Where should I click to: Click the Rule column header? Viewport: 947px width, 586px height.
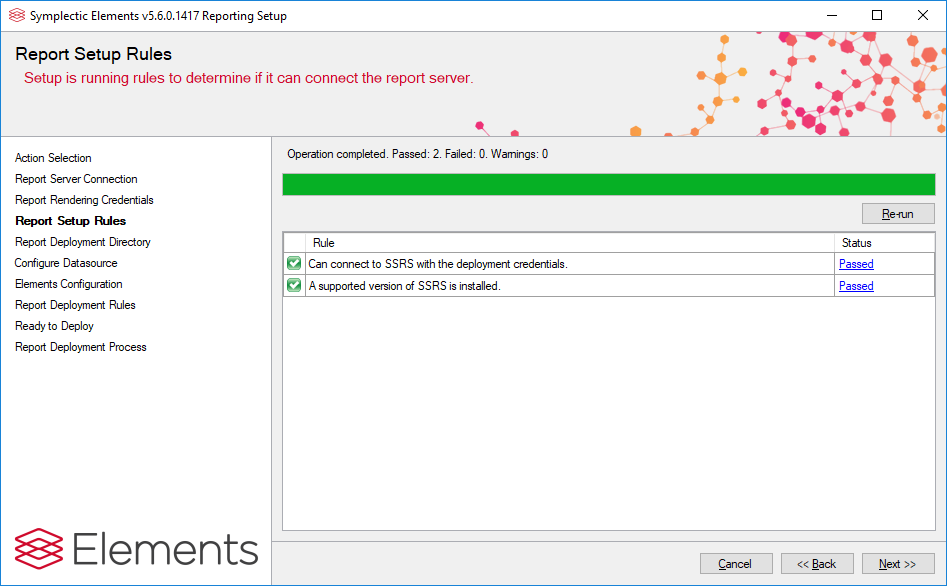coord(570,243)
